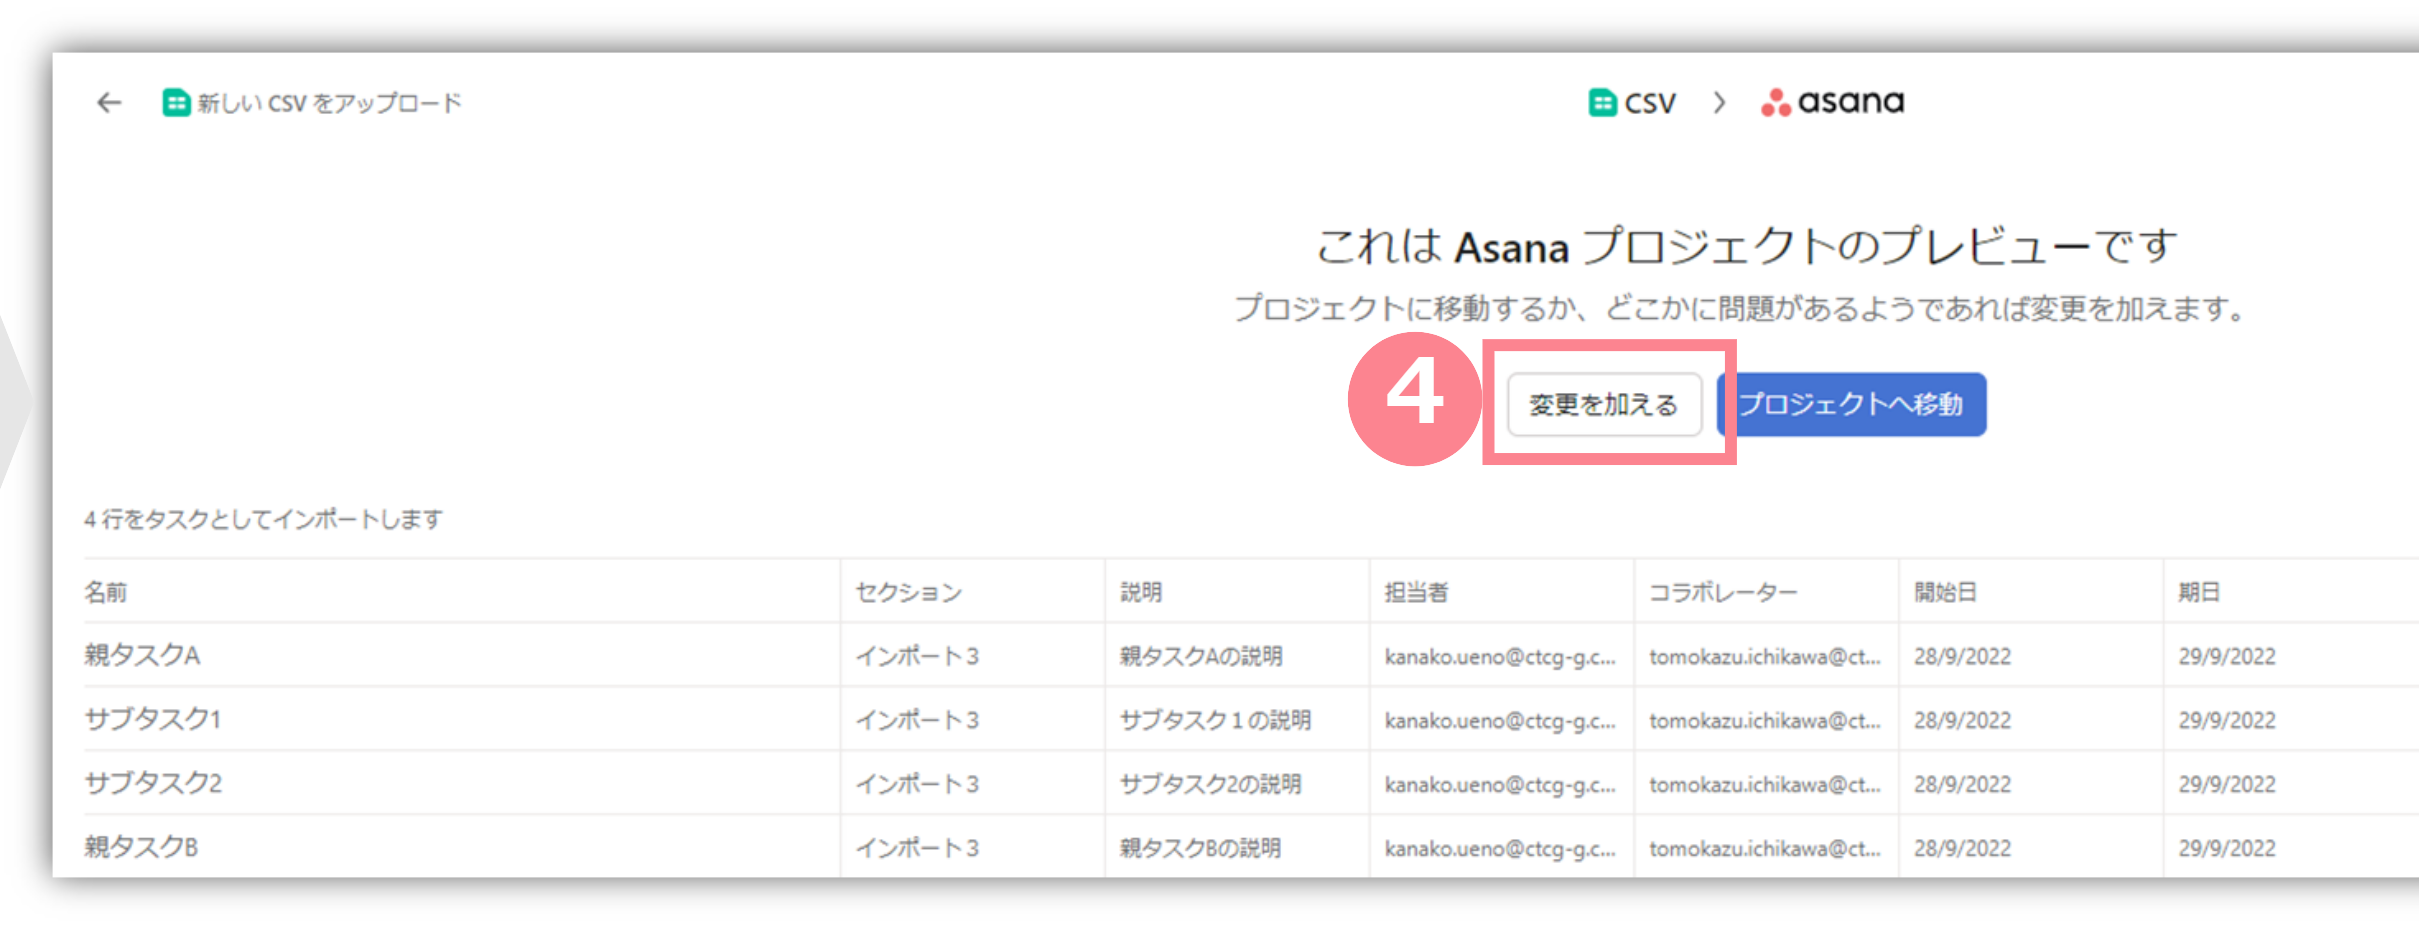
Task: Click the 変更を加える button
Action: point(1604,405)
